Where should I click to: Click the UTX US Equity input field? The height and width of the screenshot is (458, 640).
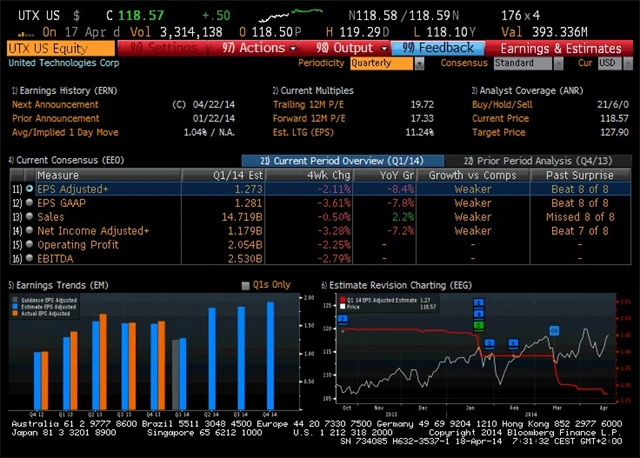[x=60, y=47]
